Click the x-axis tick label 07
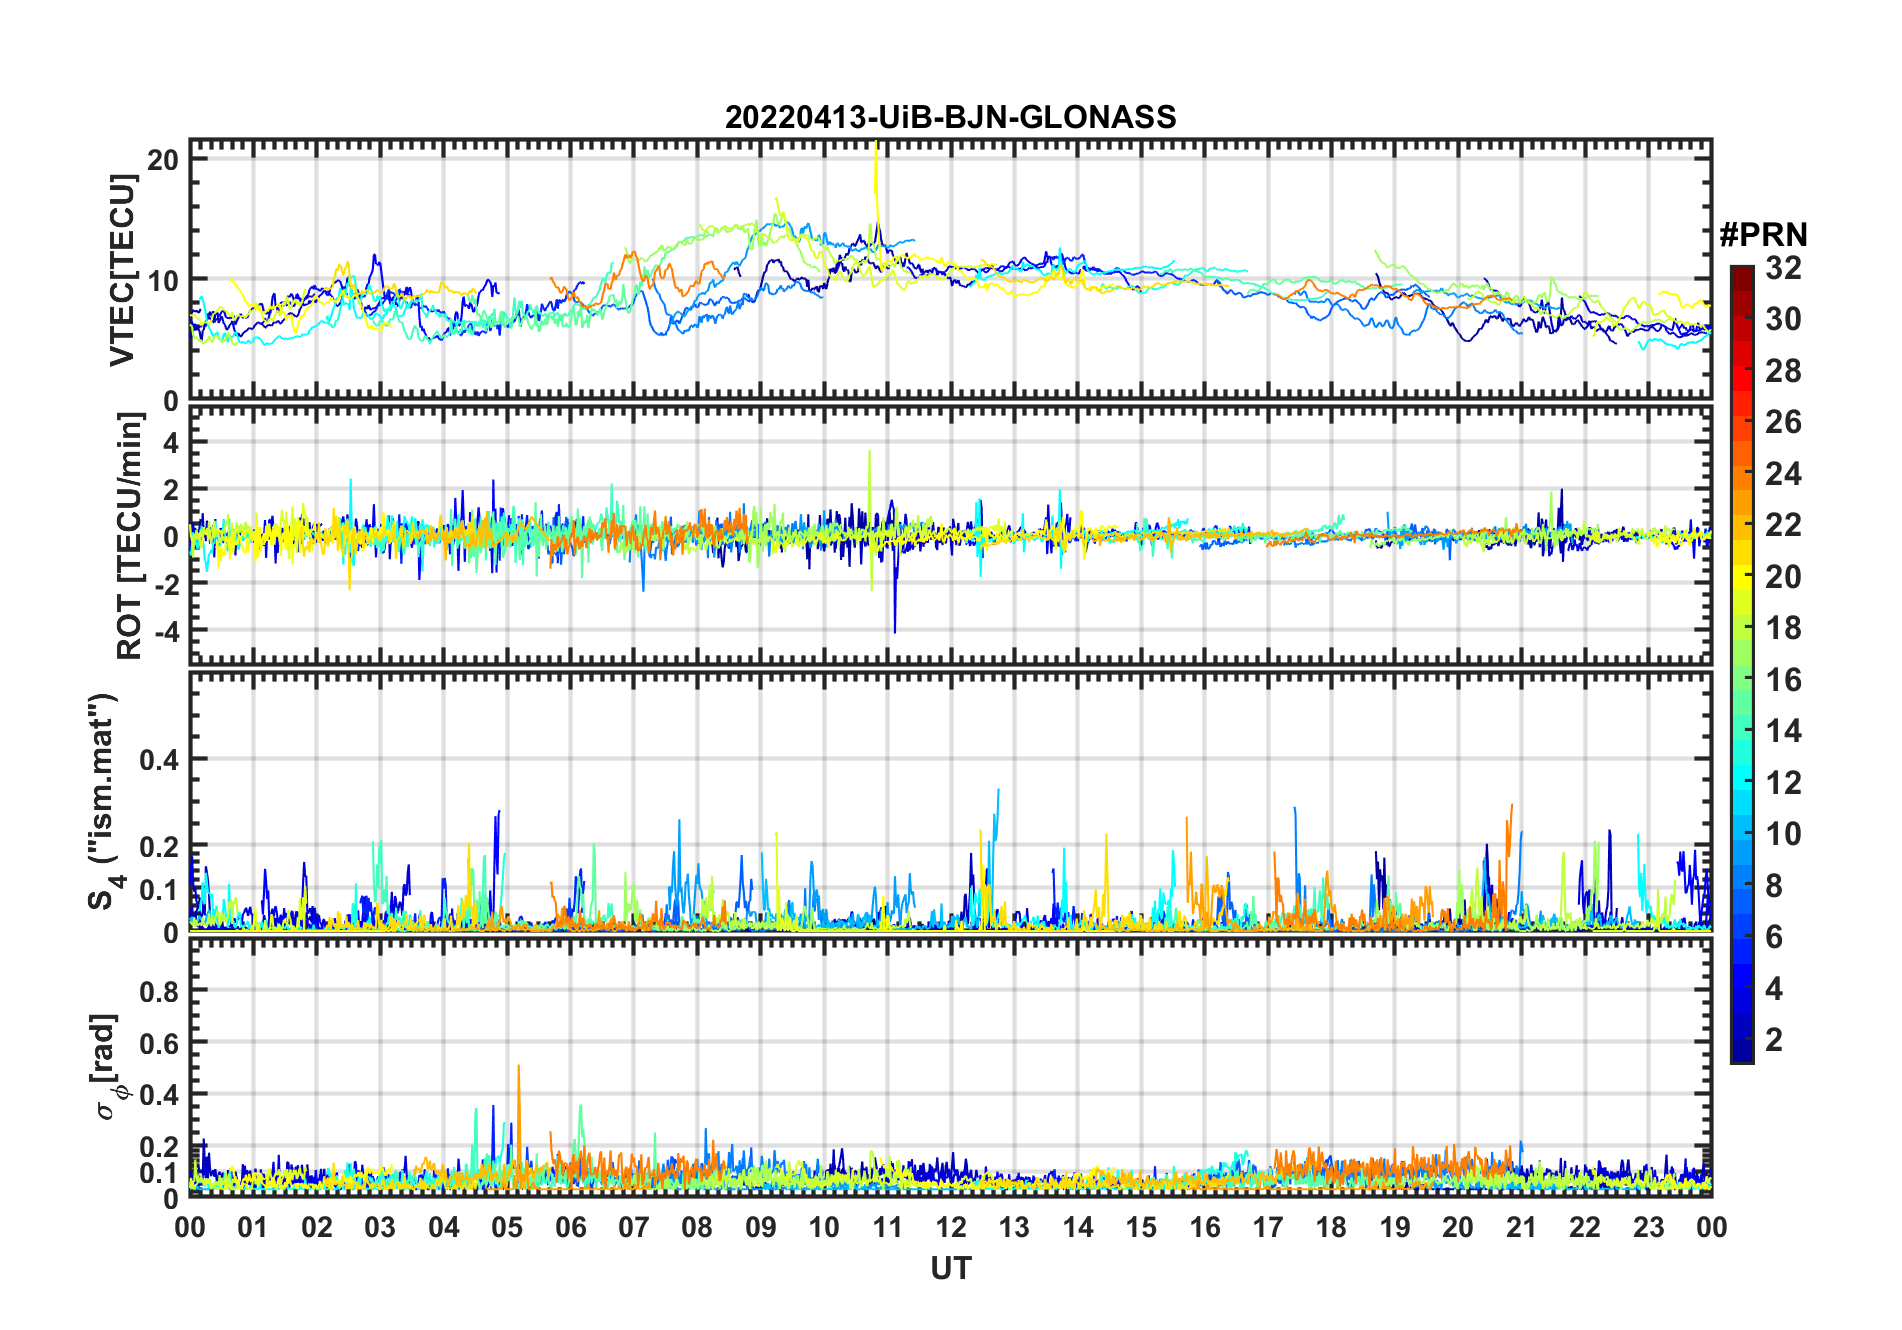The image size is (1902, 1330). [x=634, y=1227]
